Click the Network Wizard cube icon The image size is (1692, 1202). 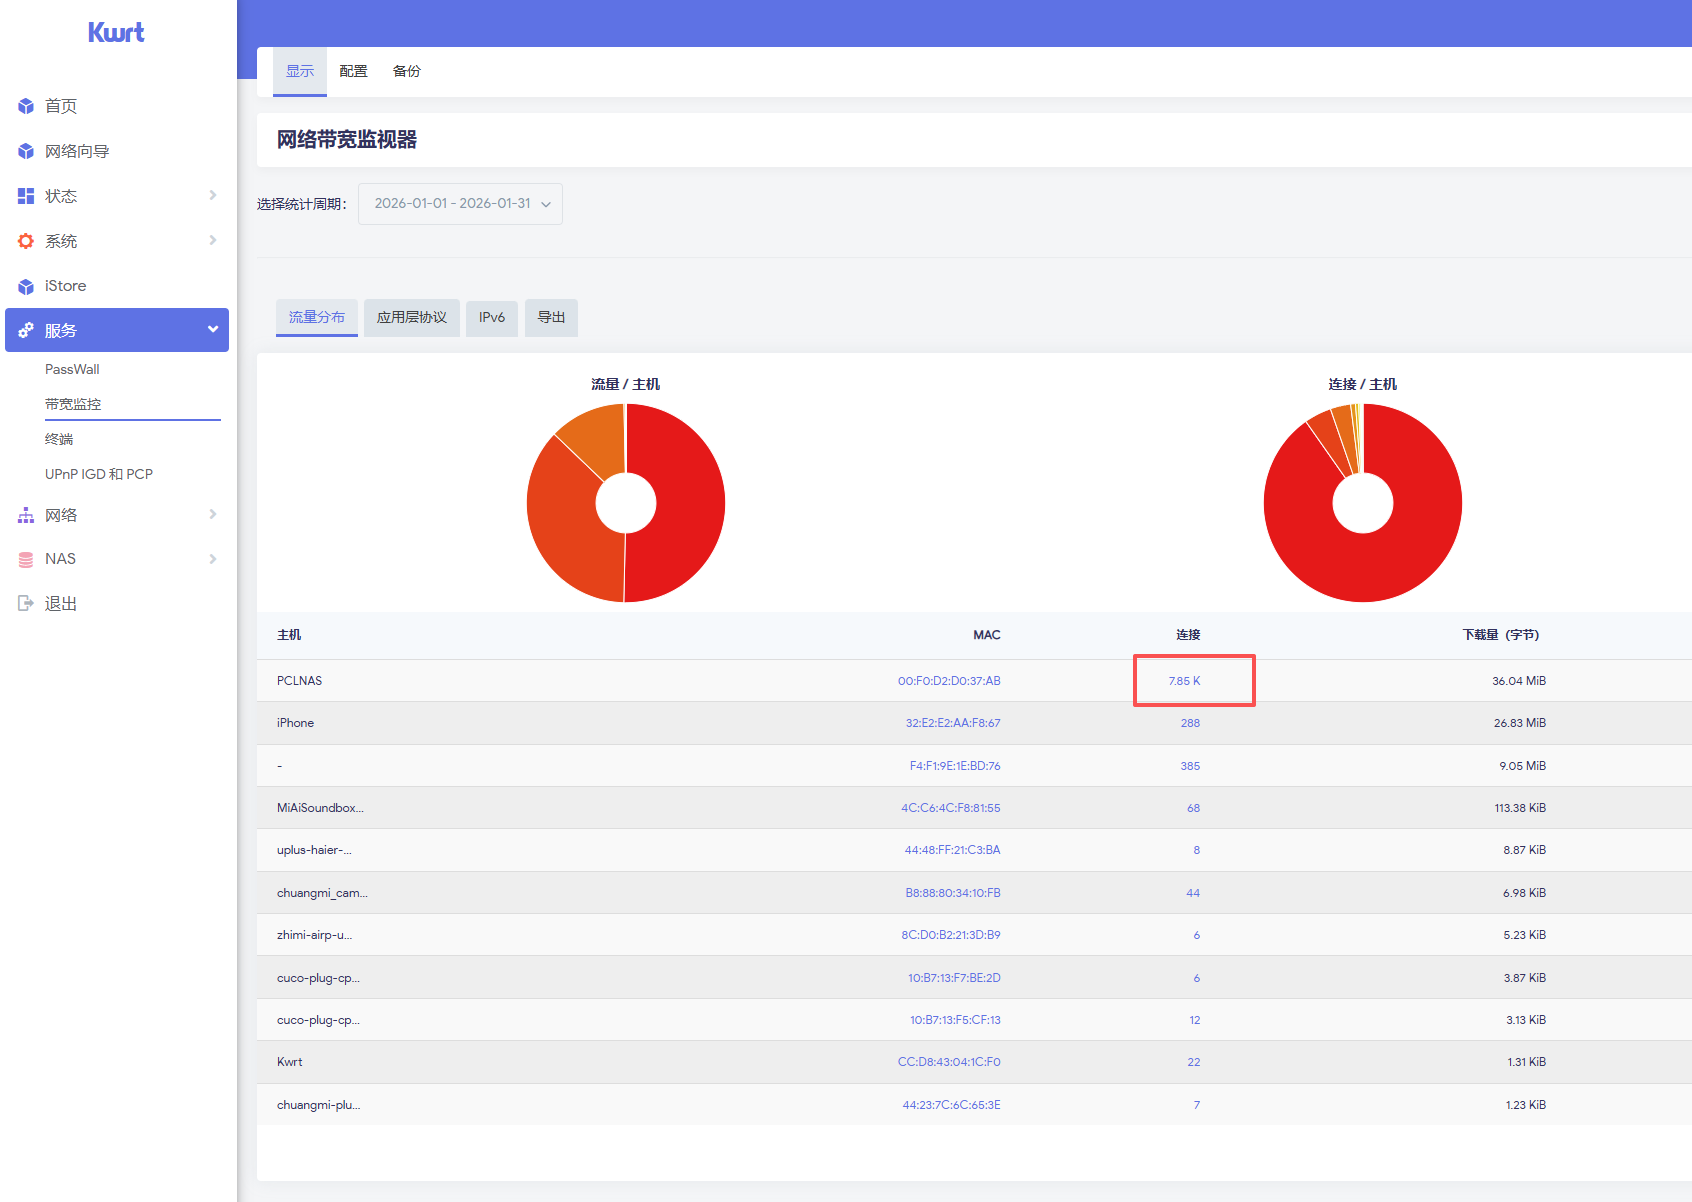[26, 151]
